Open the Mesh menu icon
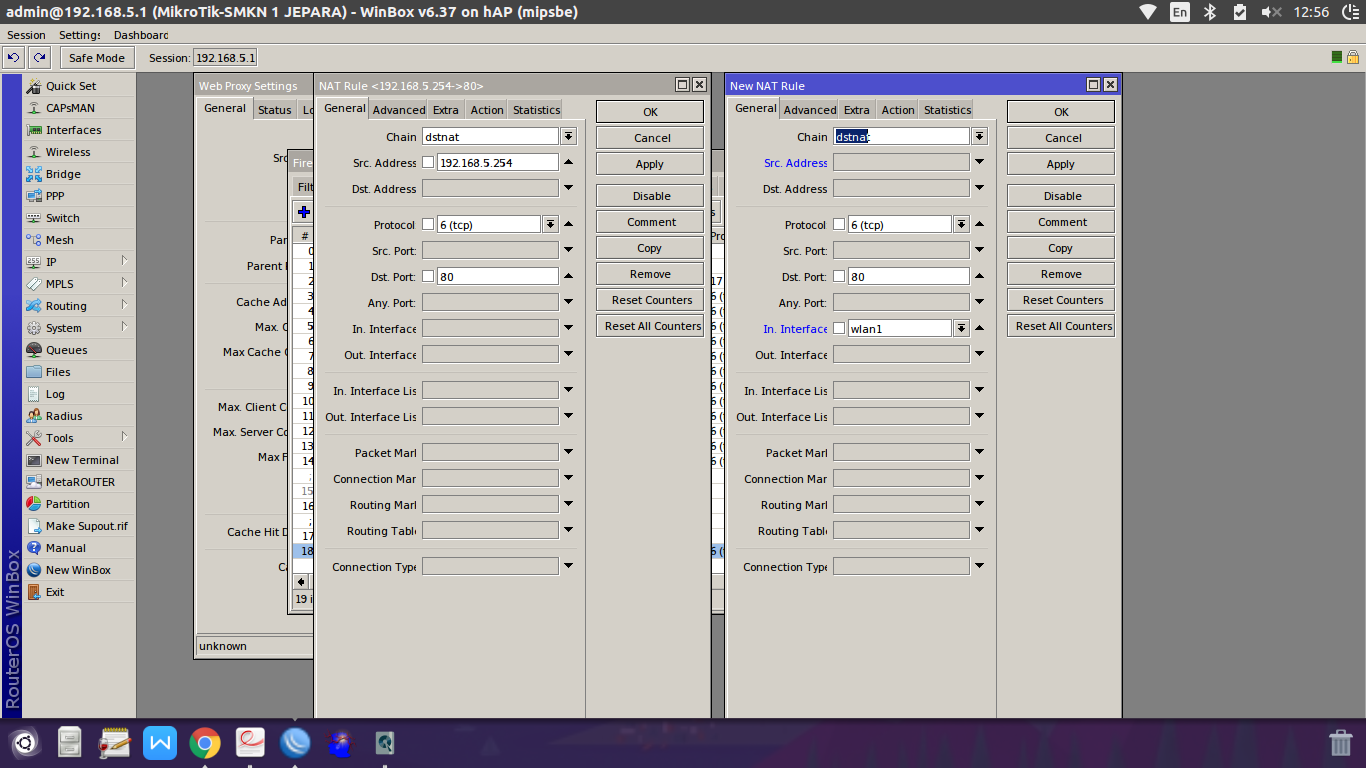 click(x=34, y=240)
